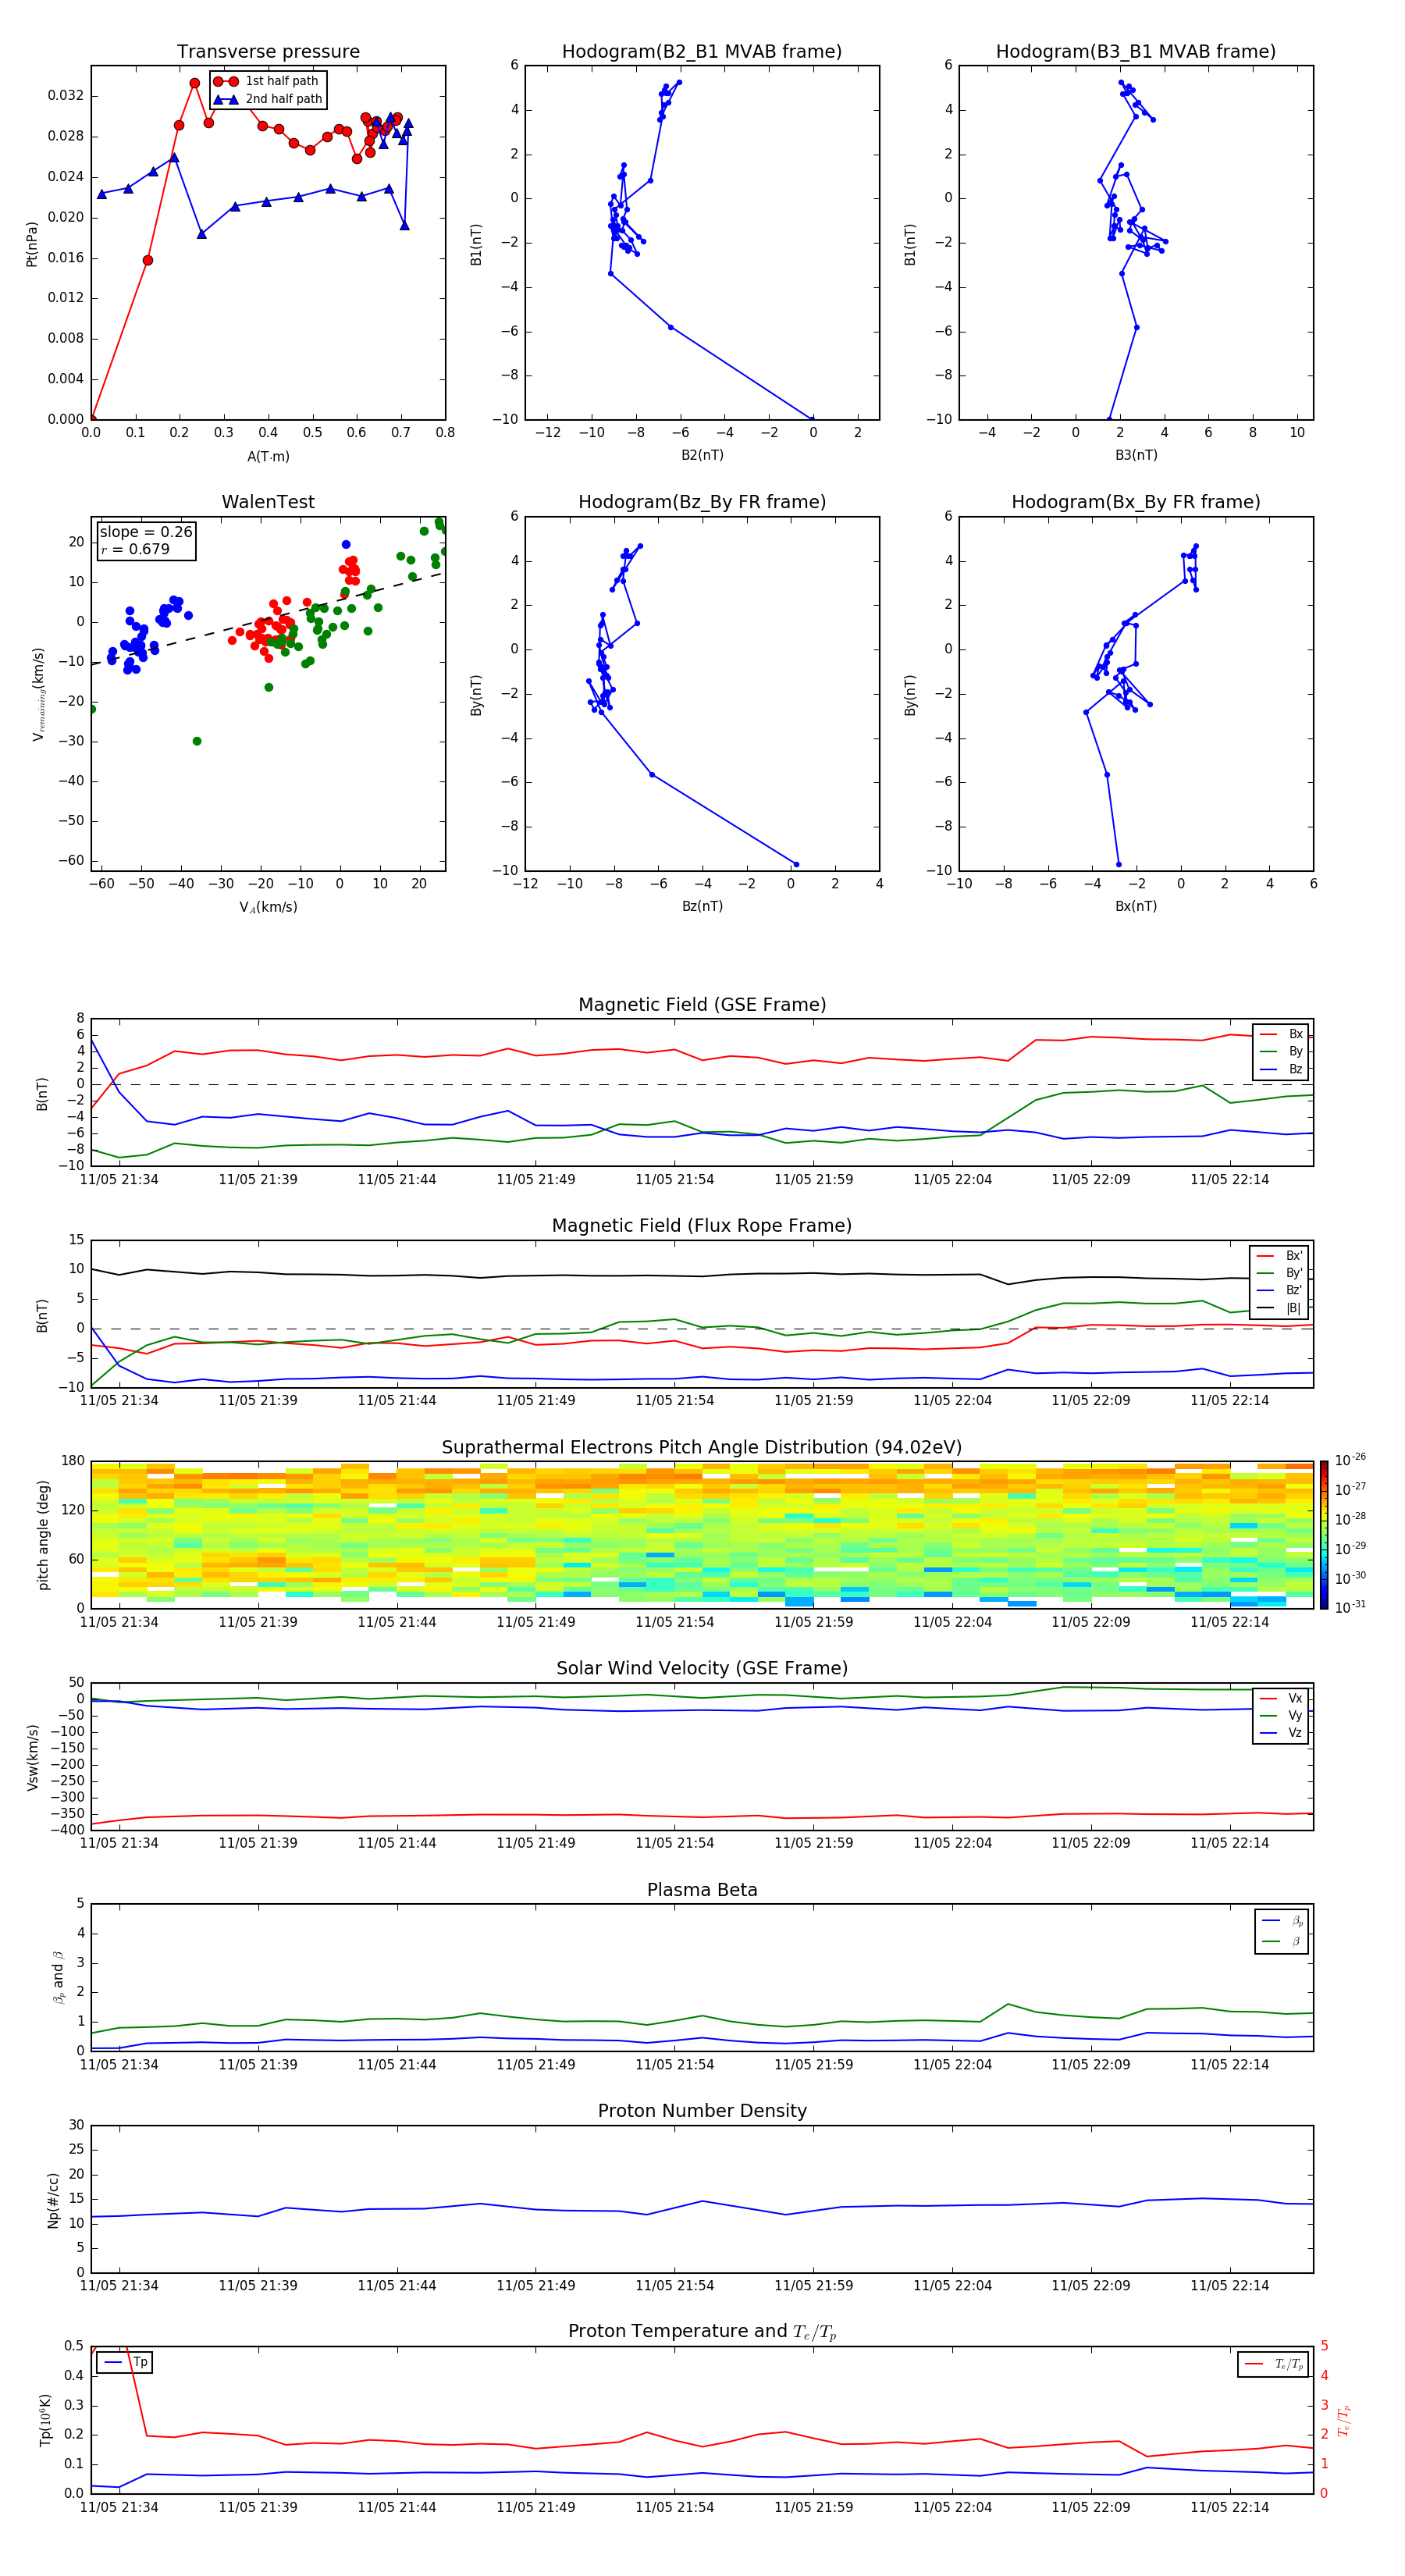Click the pitch angle colorbar scale
Screen dimensions: 1405x2576
tap(1324, 1534)
